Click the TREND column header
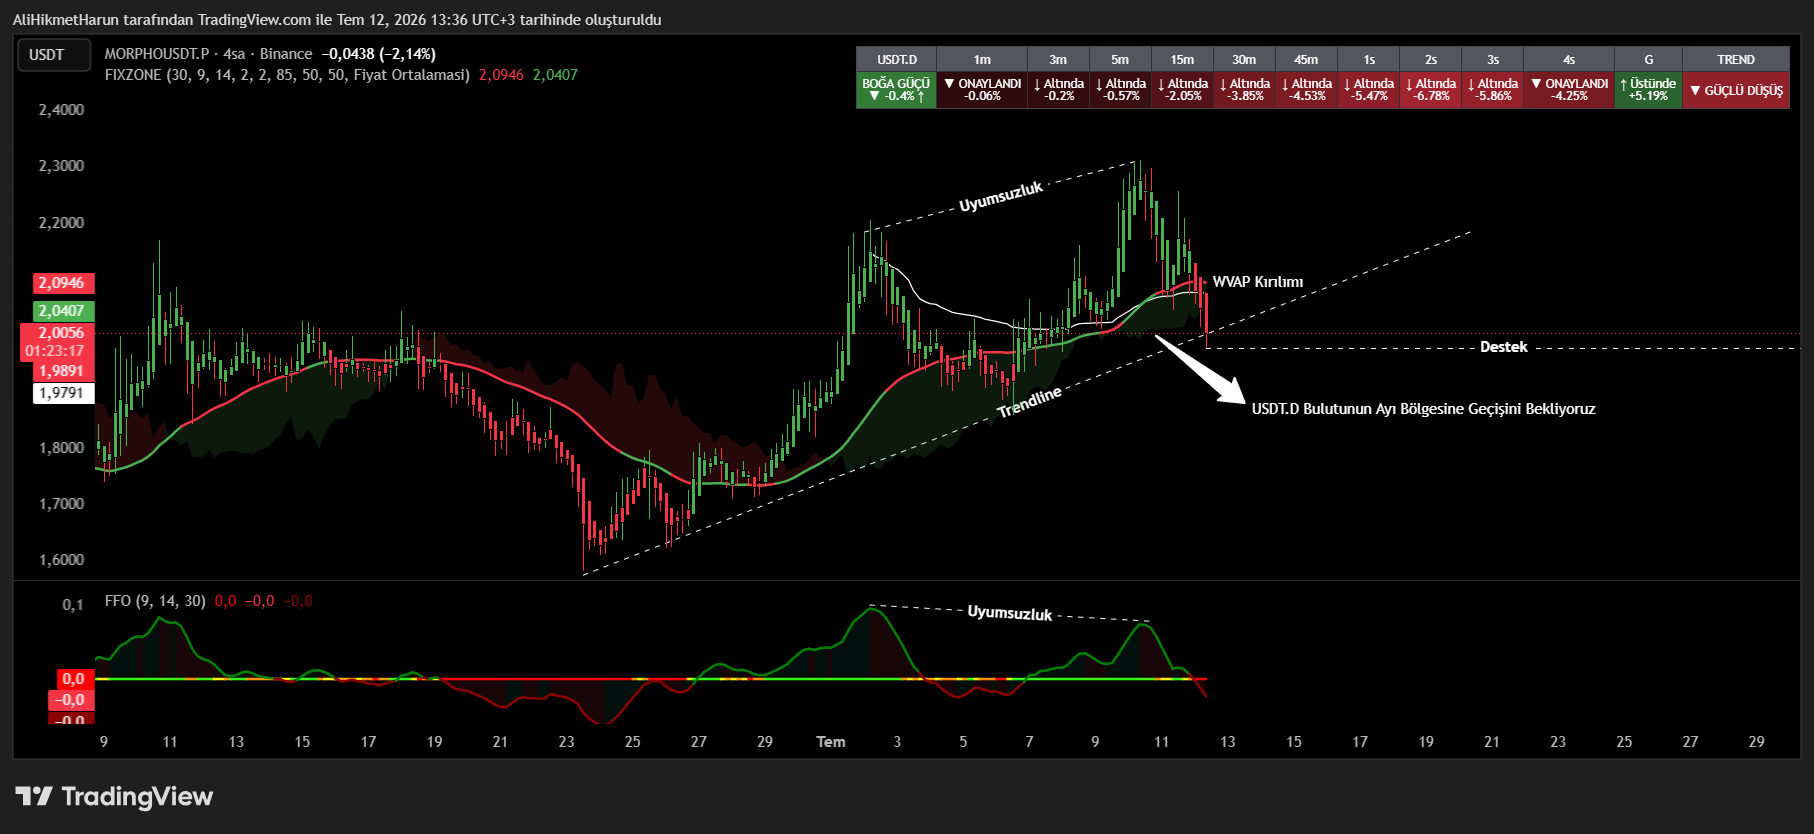Viewport: 1814px width, 834px height. (x=1736, y=60)
